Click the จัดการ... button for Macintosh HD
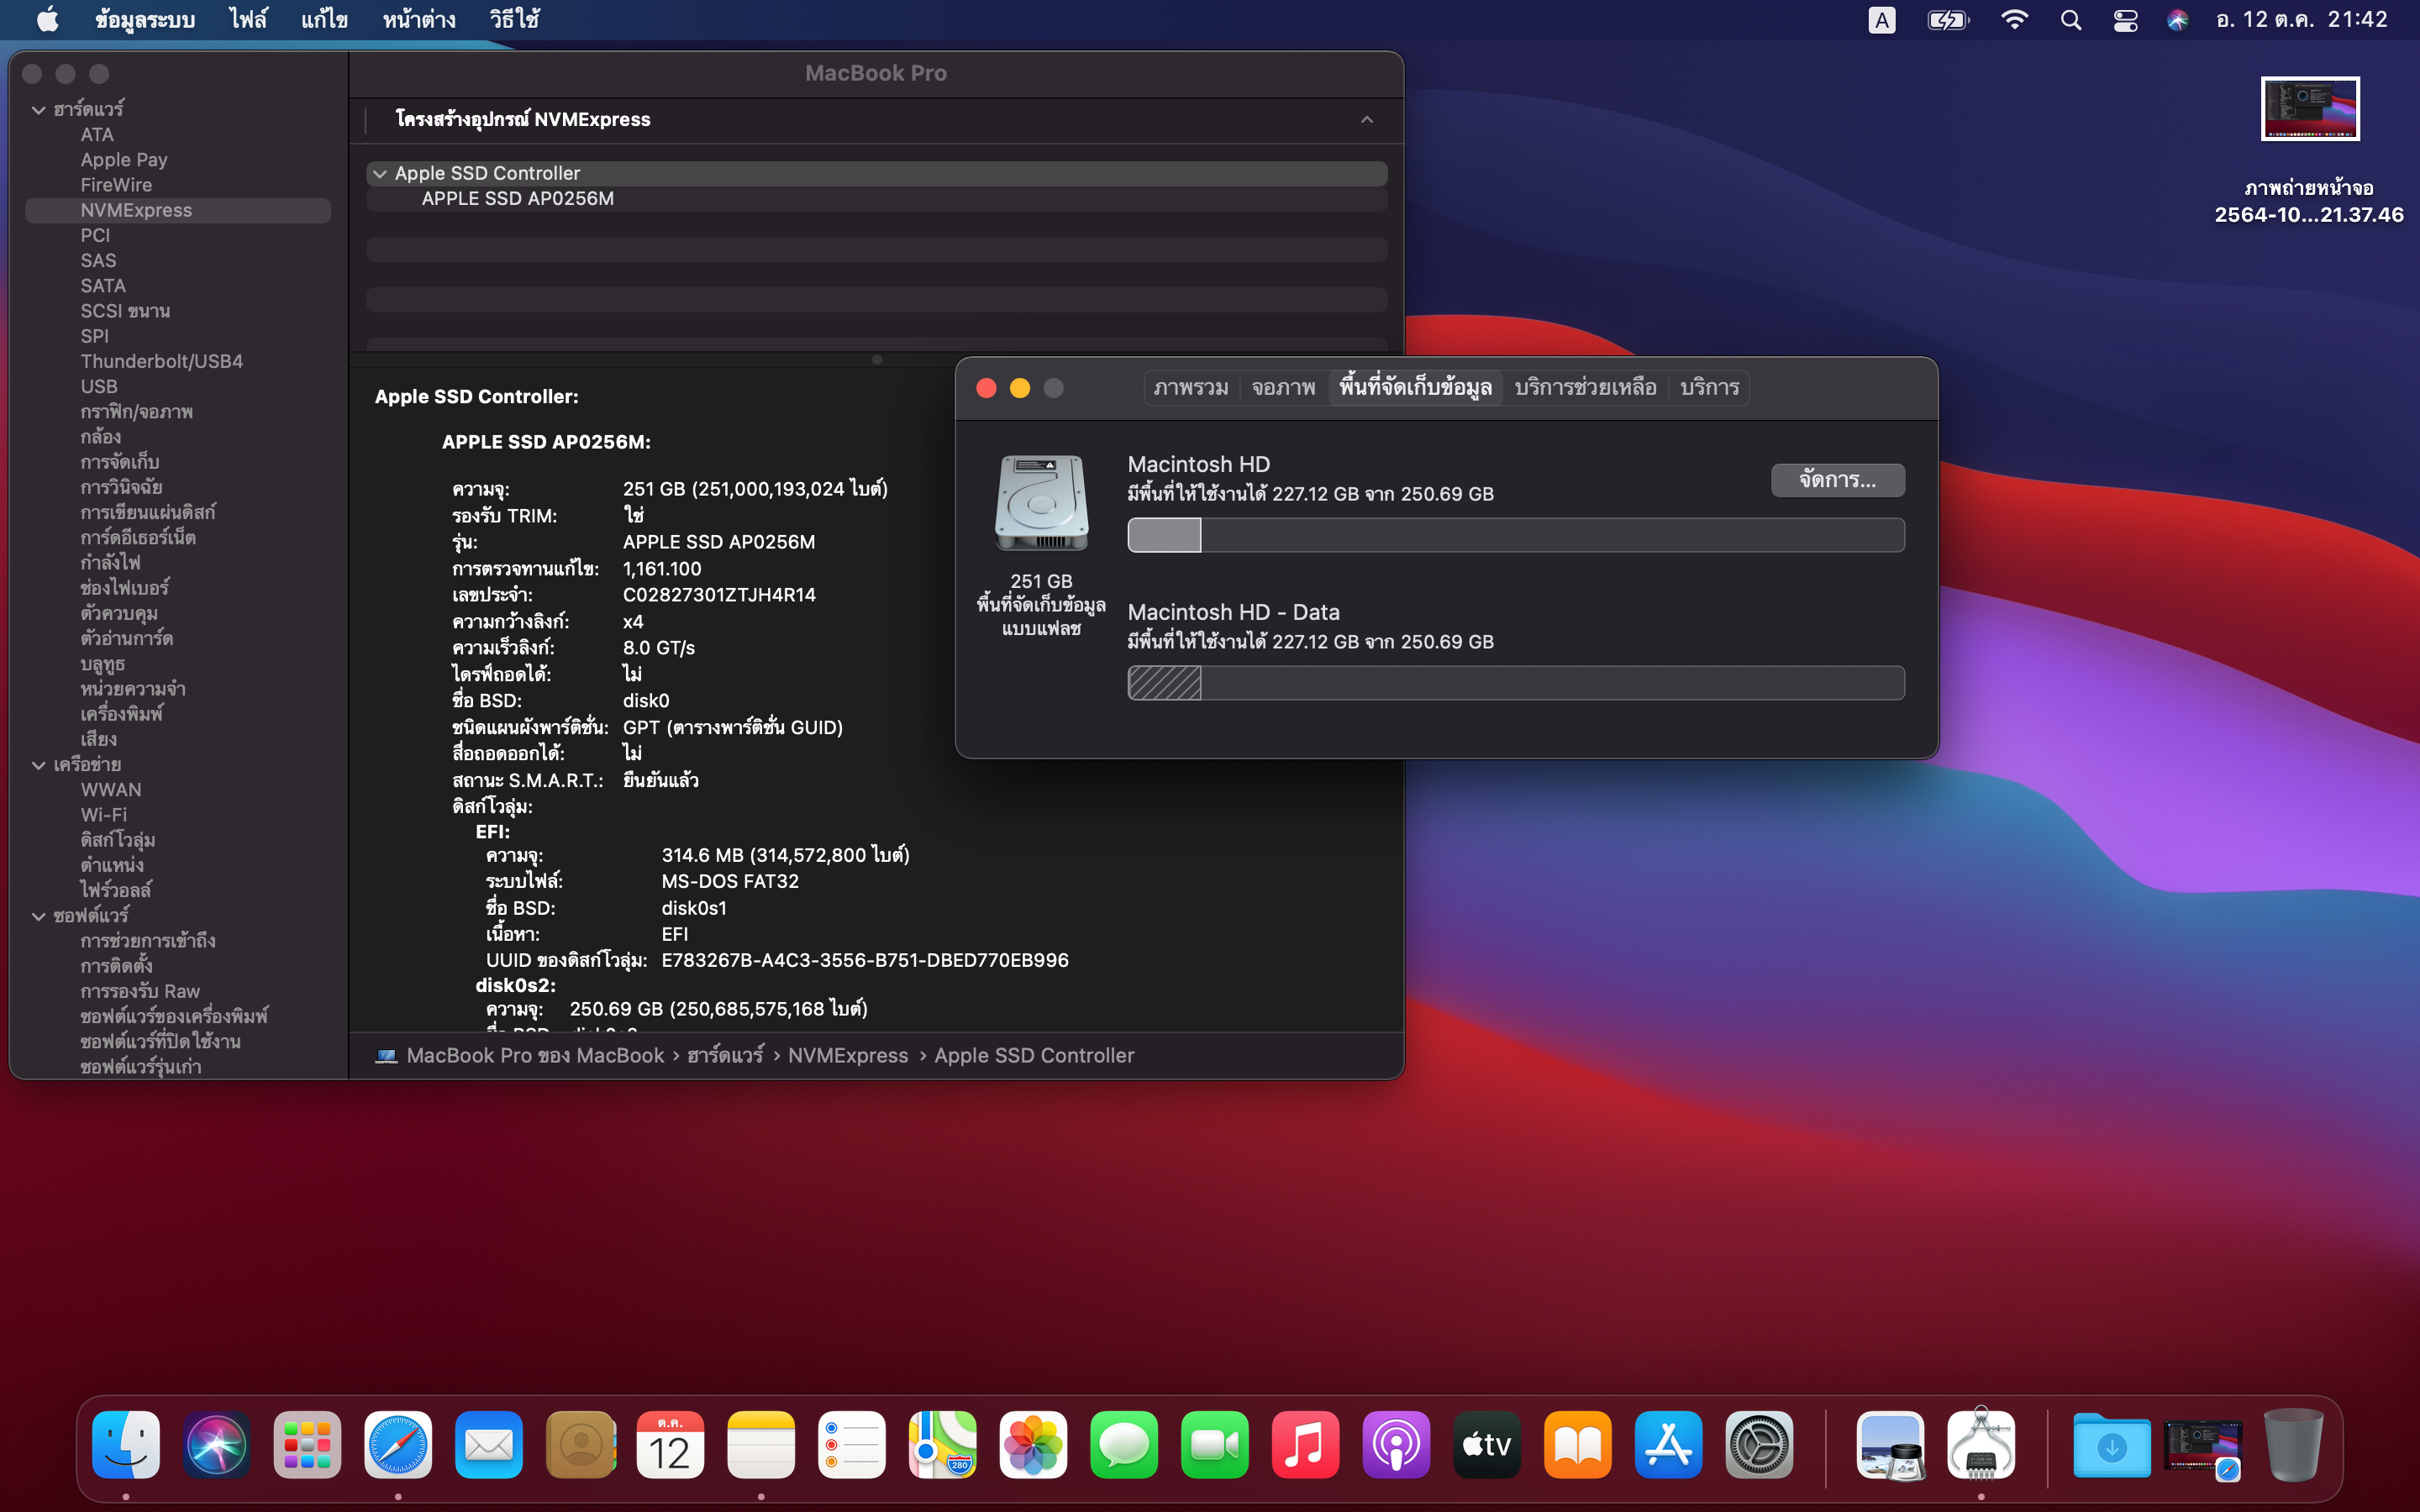This screenshot has height=1512, width=2420. pos(1838,480)
